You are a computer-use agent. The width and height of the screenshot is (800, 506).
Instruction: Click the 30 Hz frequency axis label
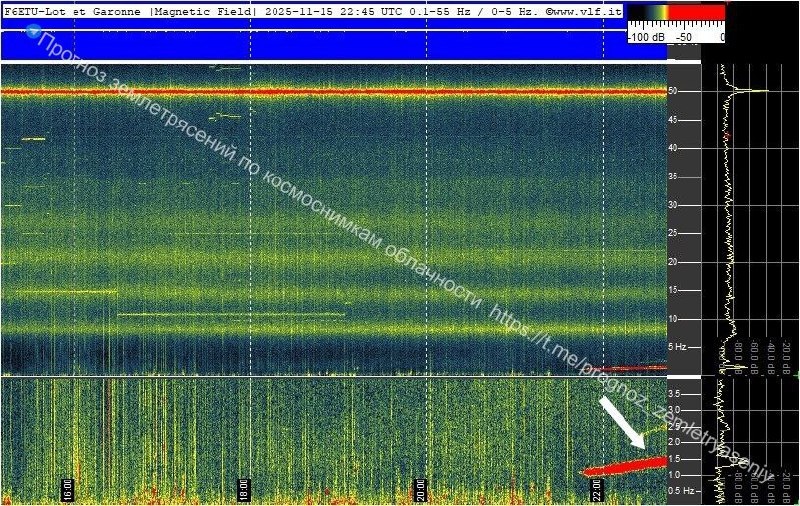pos(673,205)
